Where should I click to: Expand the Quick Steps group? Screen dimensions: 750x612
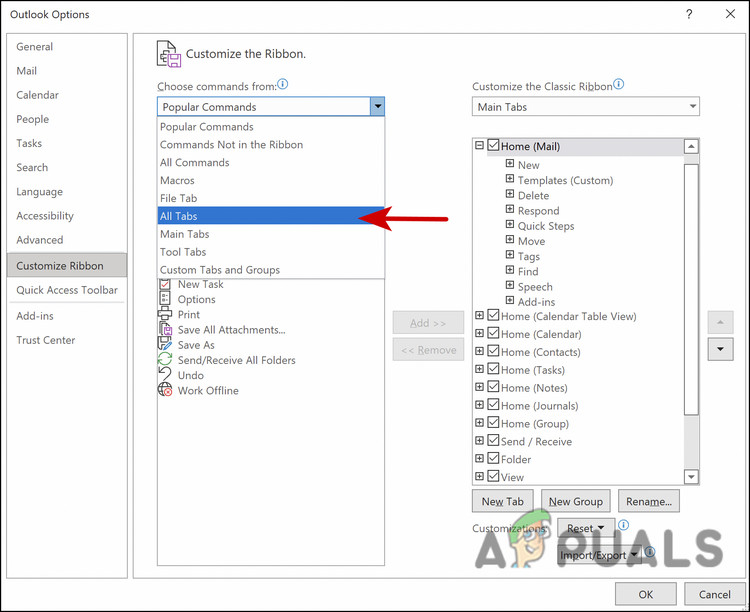(510, 224)
